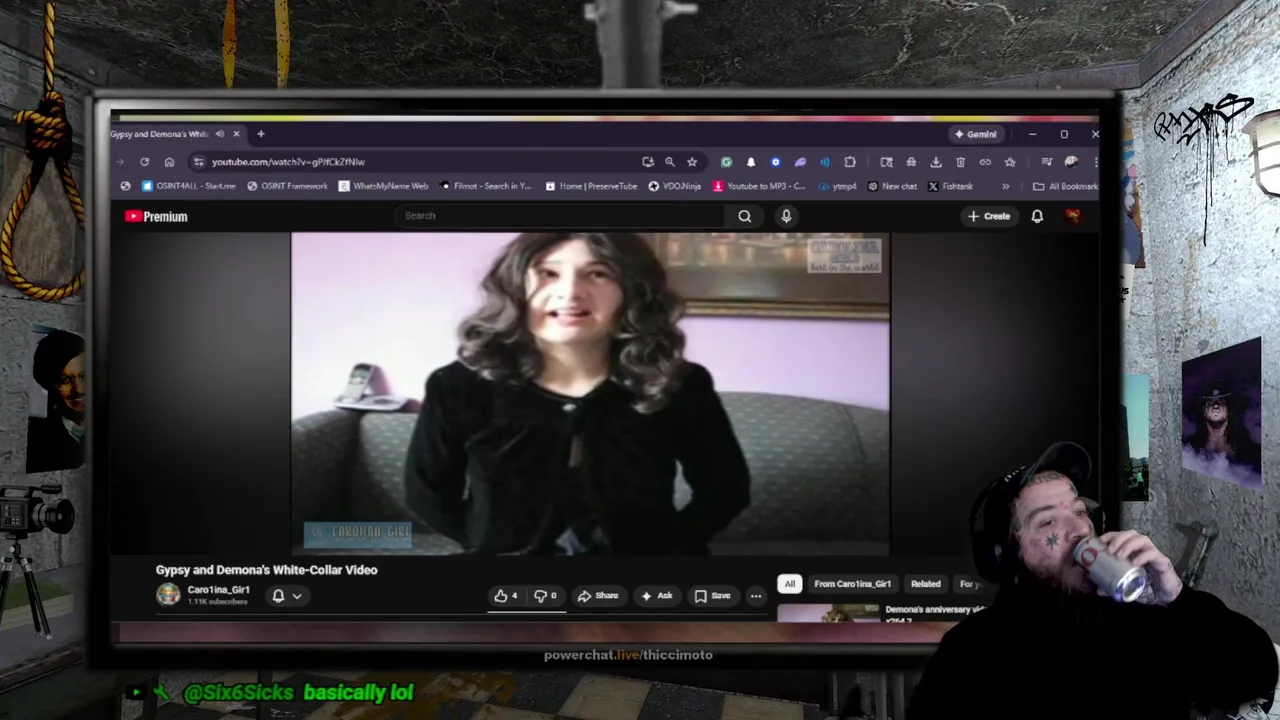Open the VDO.Ninja bookmark

tap(675, 186)
